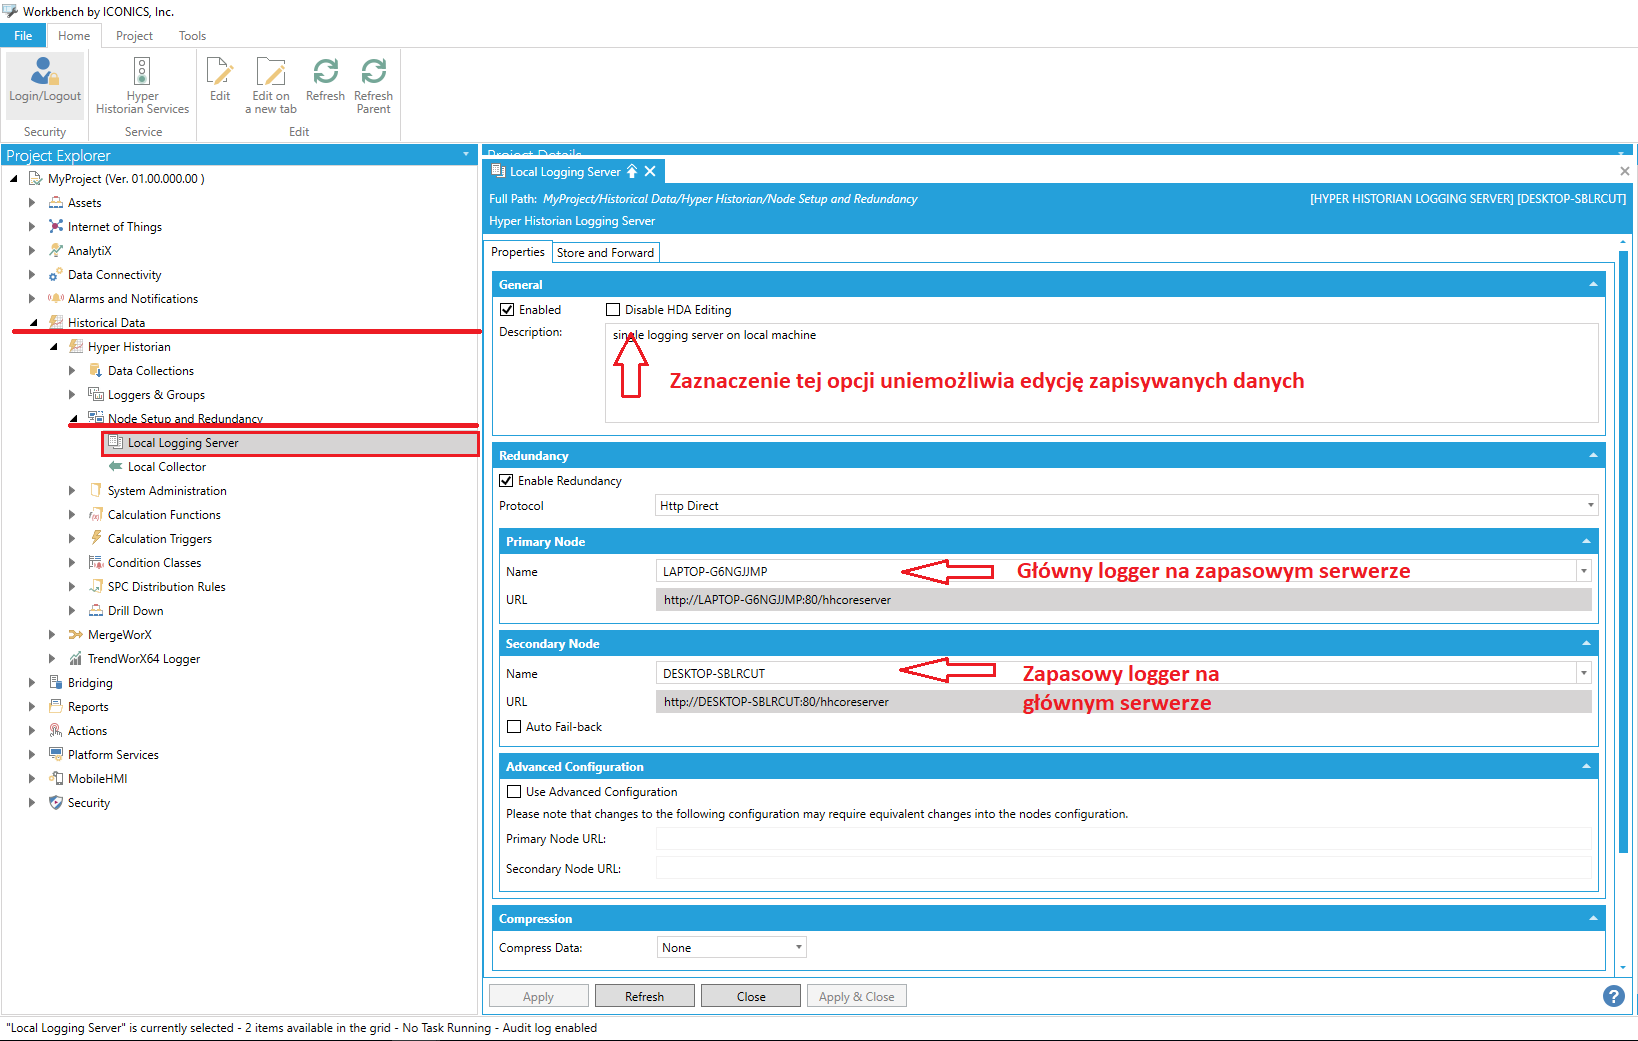The width and height of the screenshot is (1638, 1041).
Task: Open the help question mark icon
Action: coord(1613,996)
